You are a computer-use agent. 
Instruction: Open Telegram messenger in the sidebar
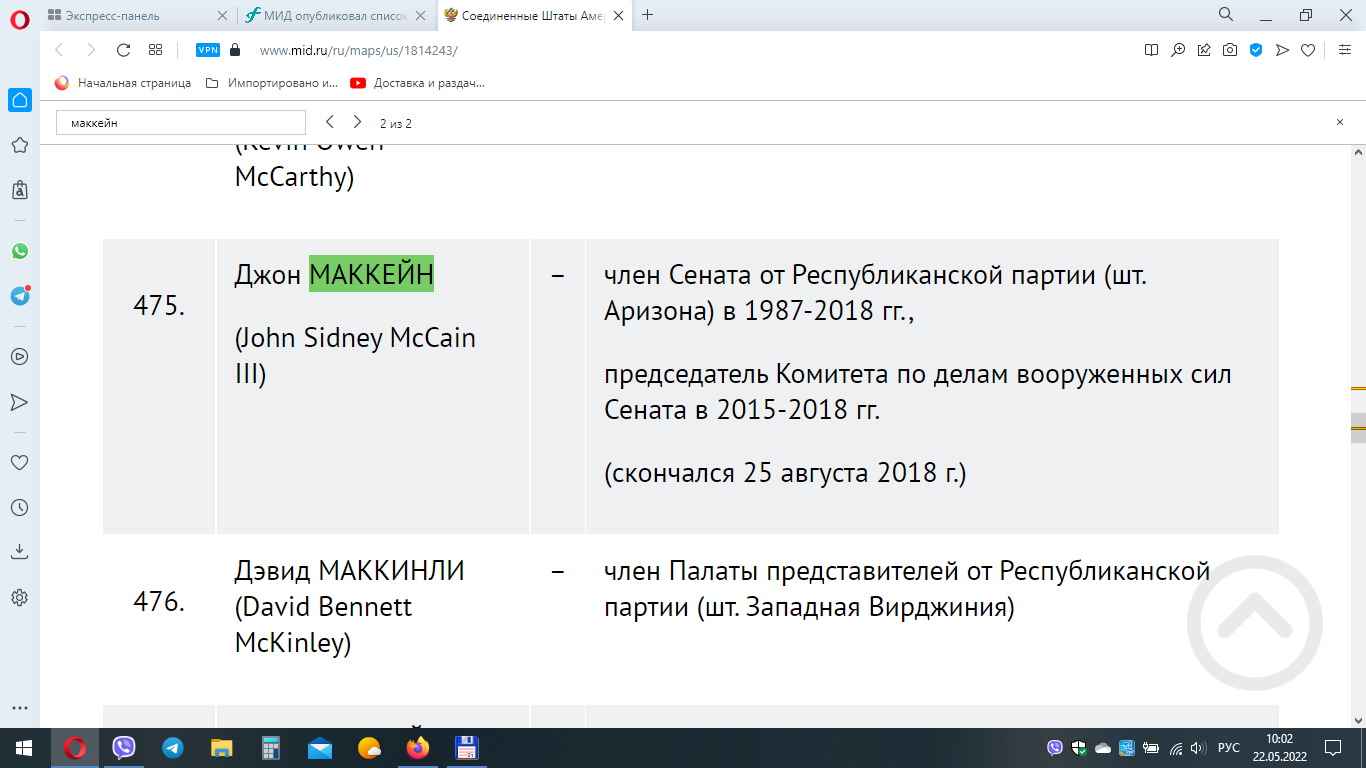tap(19, 296)
